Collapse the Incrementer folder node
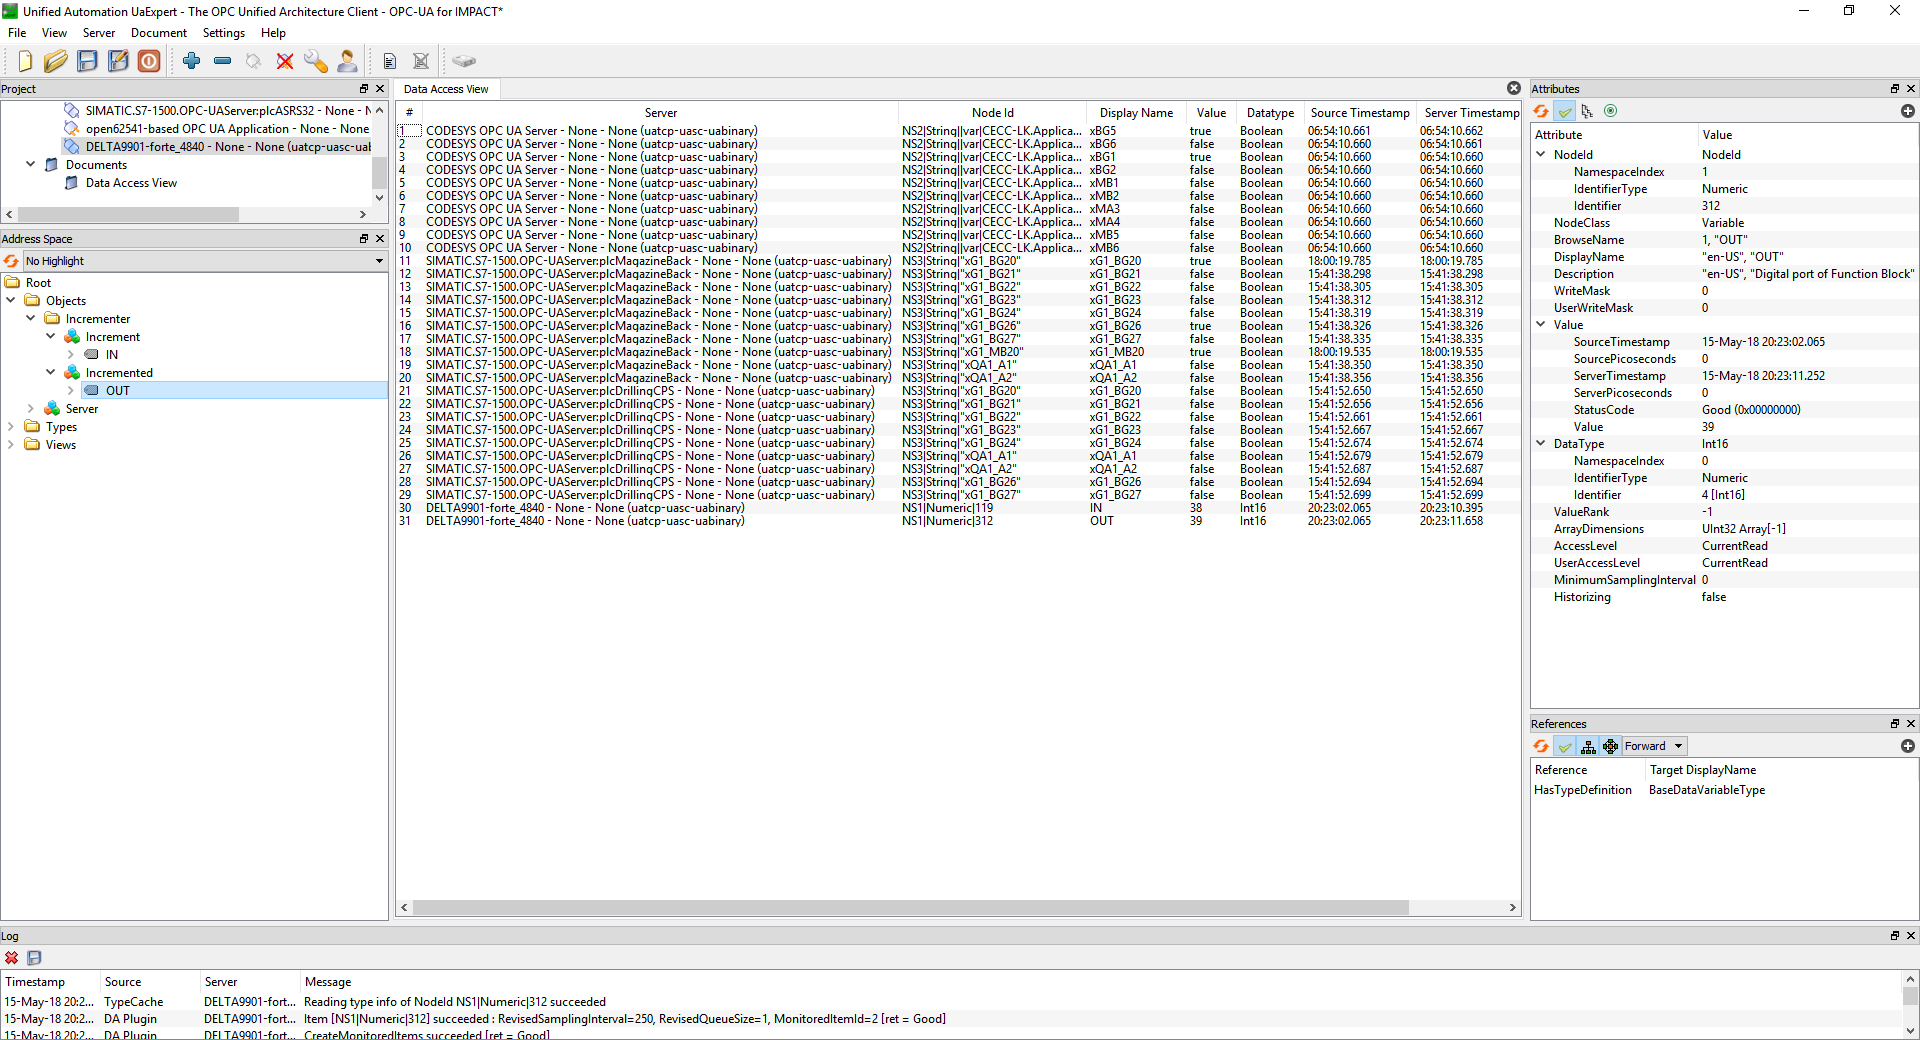 pos(31,318)
